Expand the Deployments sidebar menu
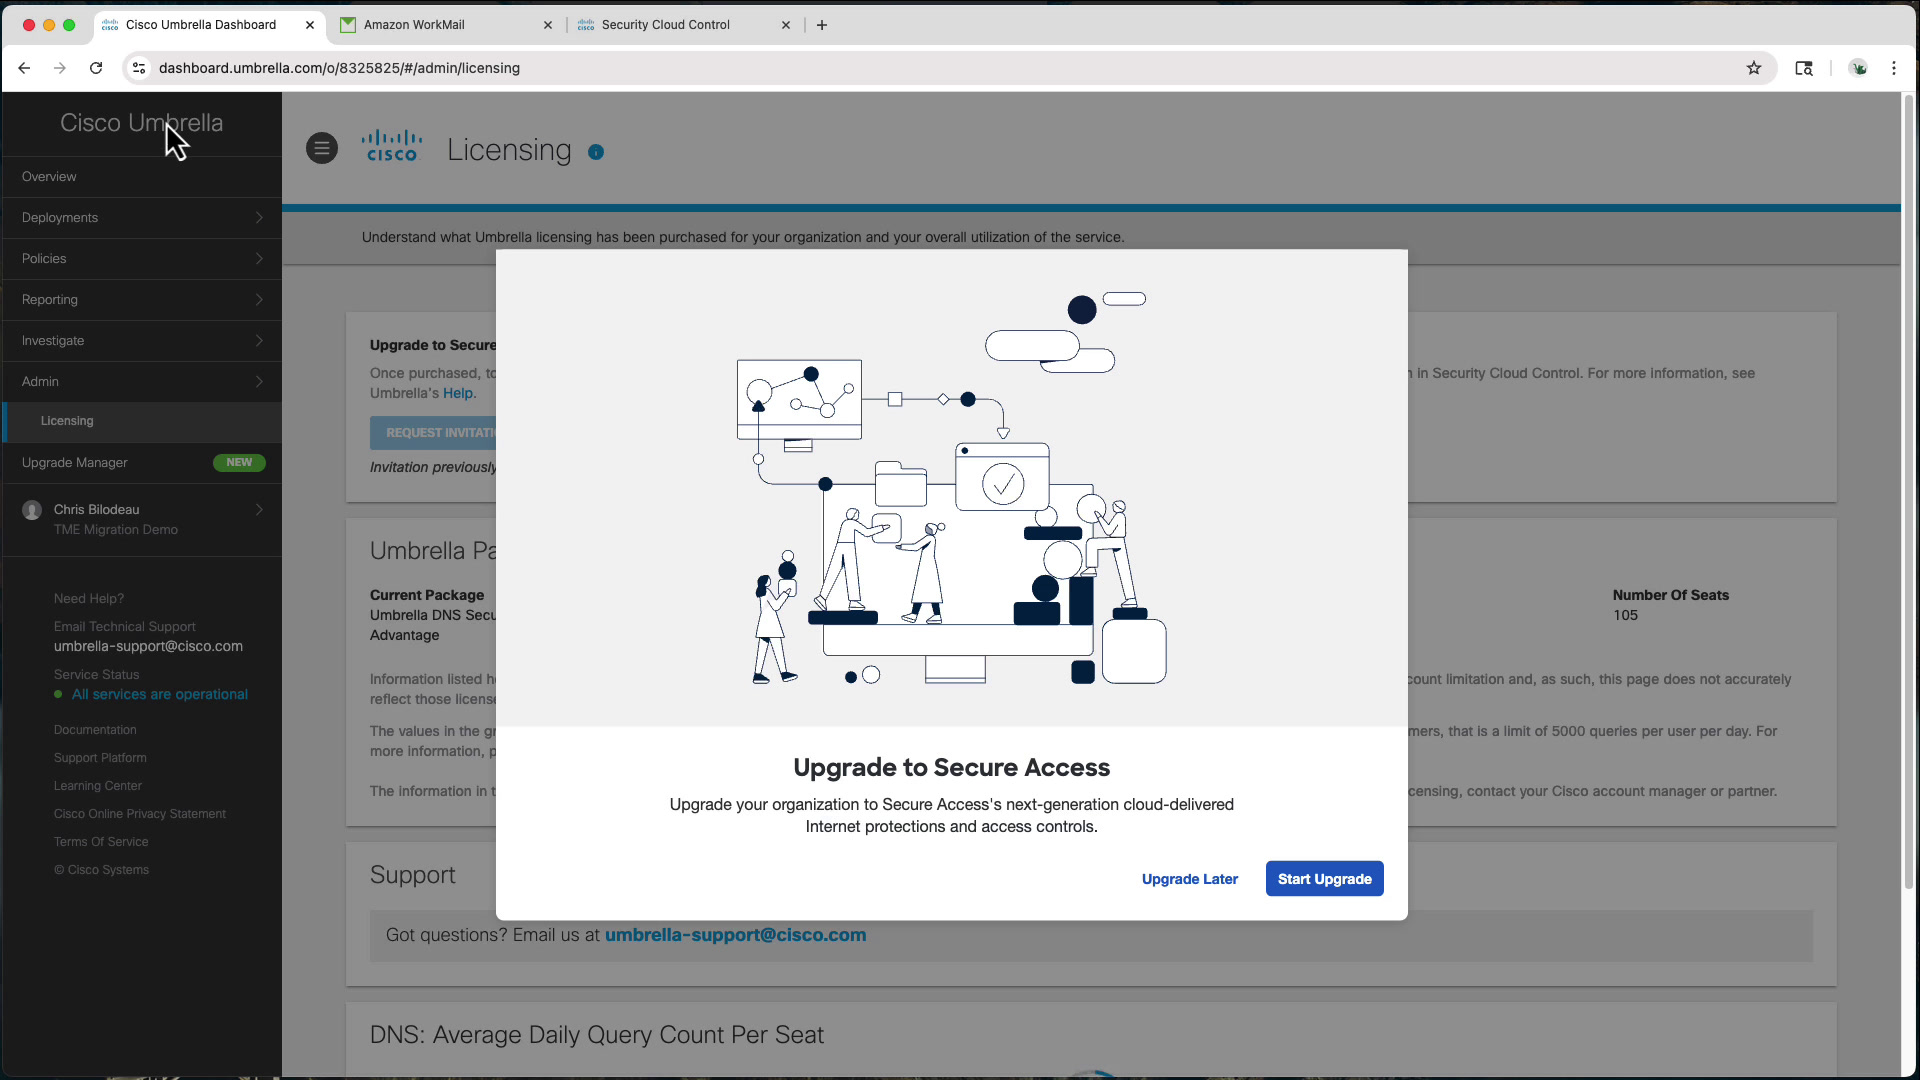 pos(142,217)
